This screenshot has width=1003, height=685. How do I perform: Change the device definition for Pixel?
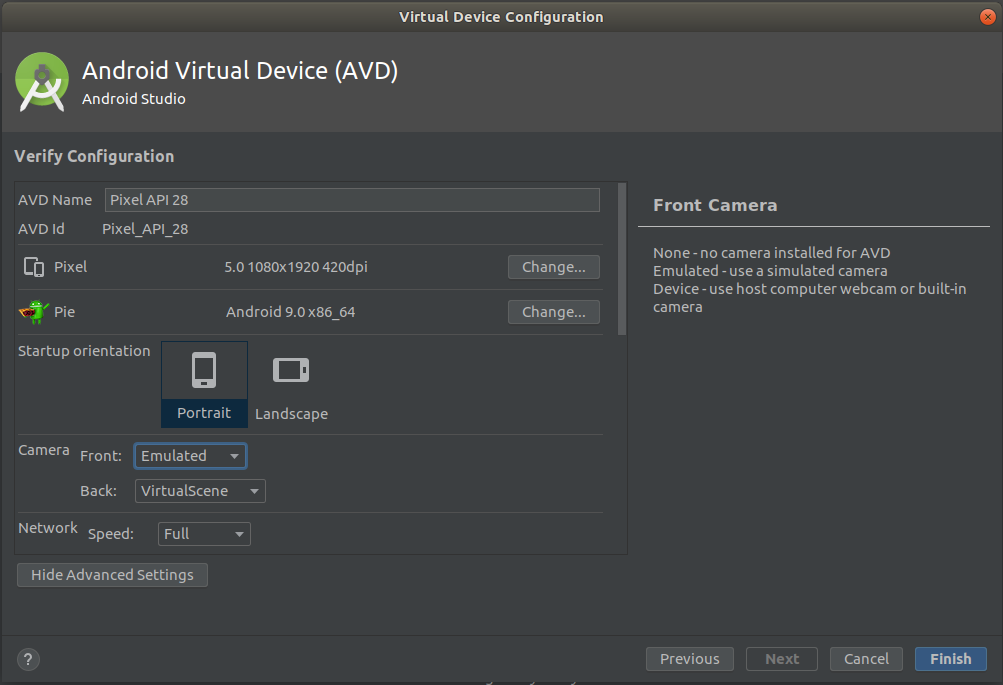(553, 266)
